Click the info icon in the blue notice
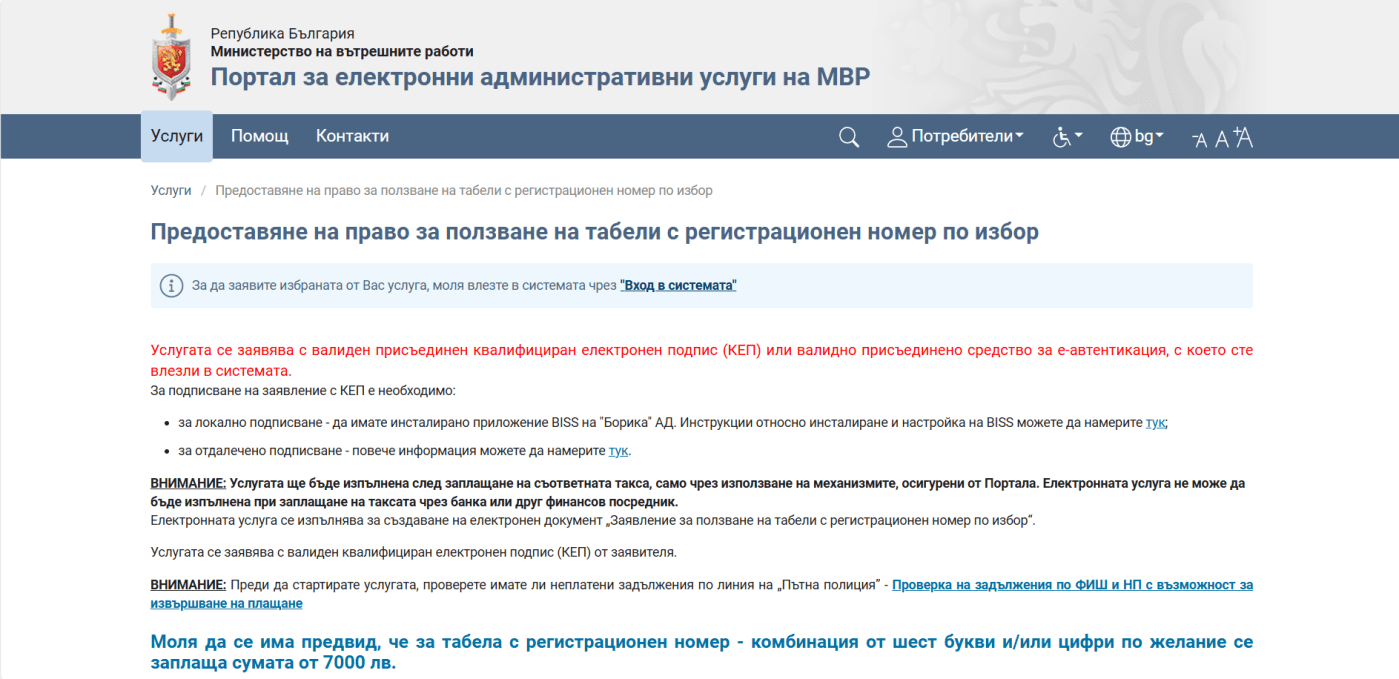1399x679 pixels. point(171,285)
